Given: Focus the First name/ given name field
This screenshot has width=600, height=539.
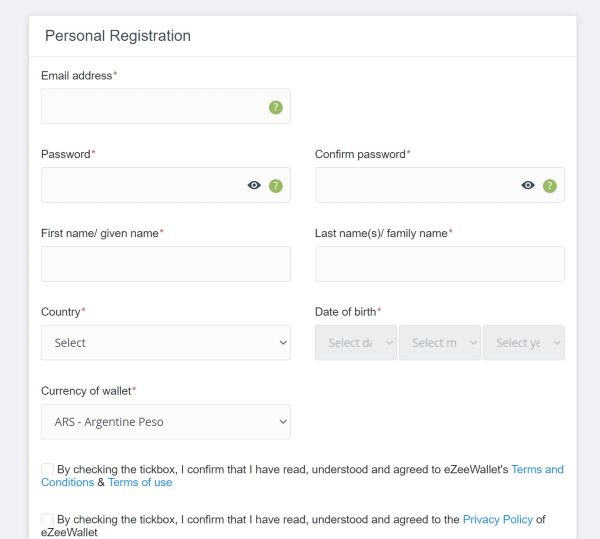Looking at the screenshot, I should (x=166, y=264).
